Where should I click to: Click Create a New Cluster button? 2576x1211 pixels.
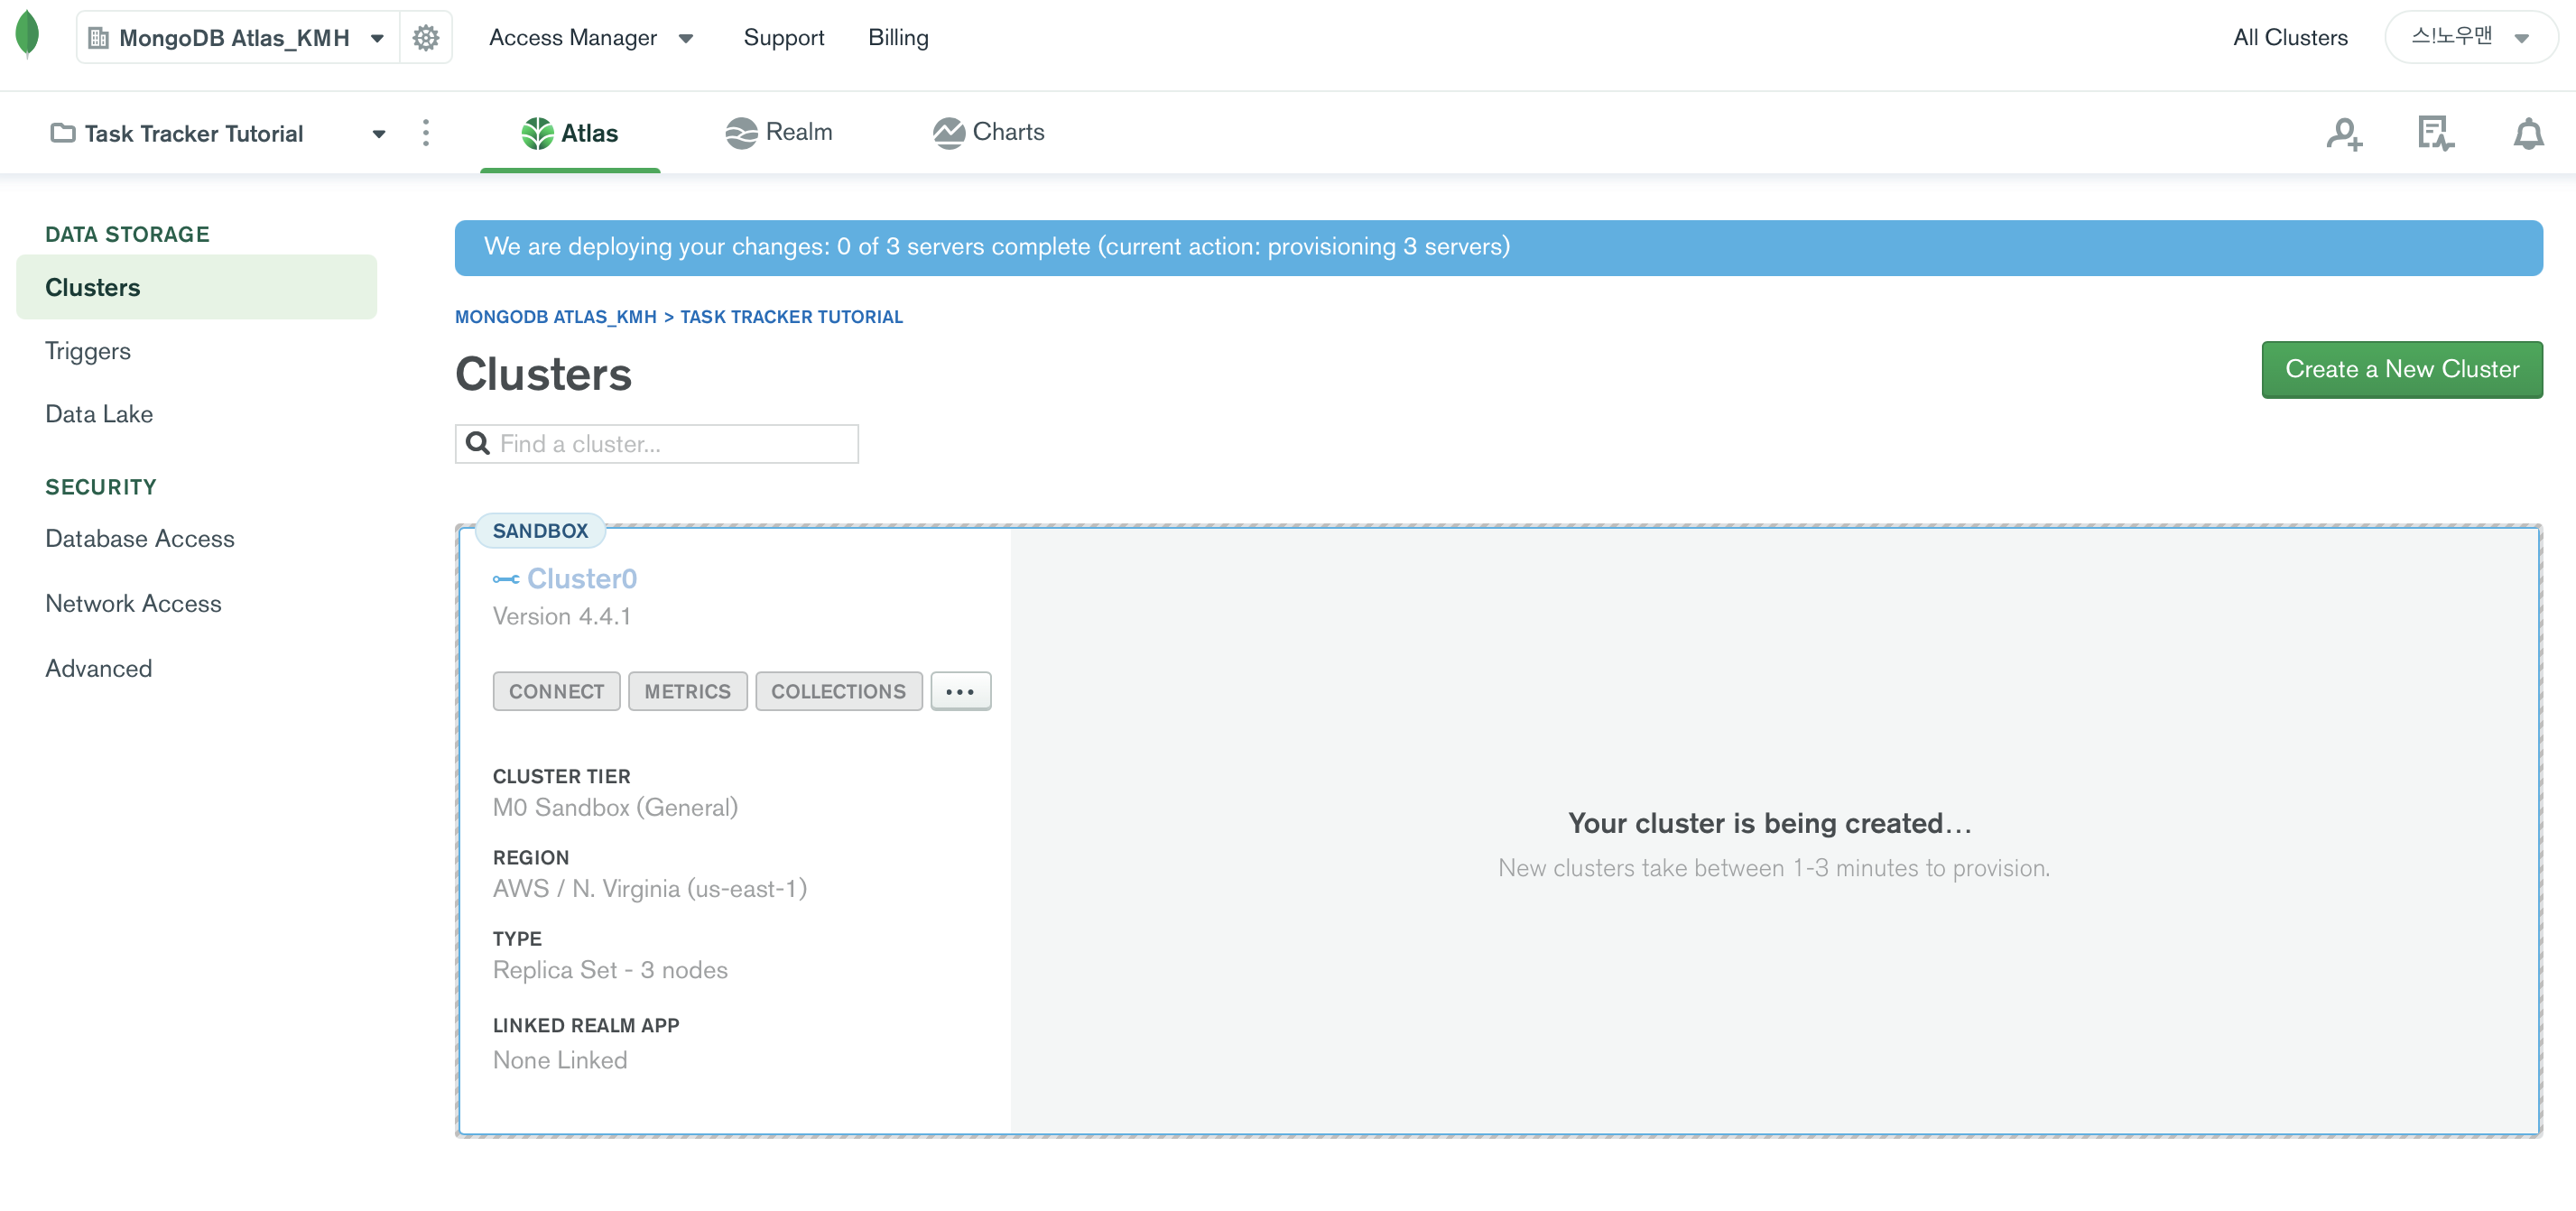coord(2401,369)
